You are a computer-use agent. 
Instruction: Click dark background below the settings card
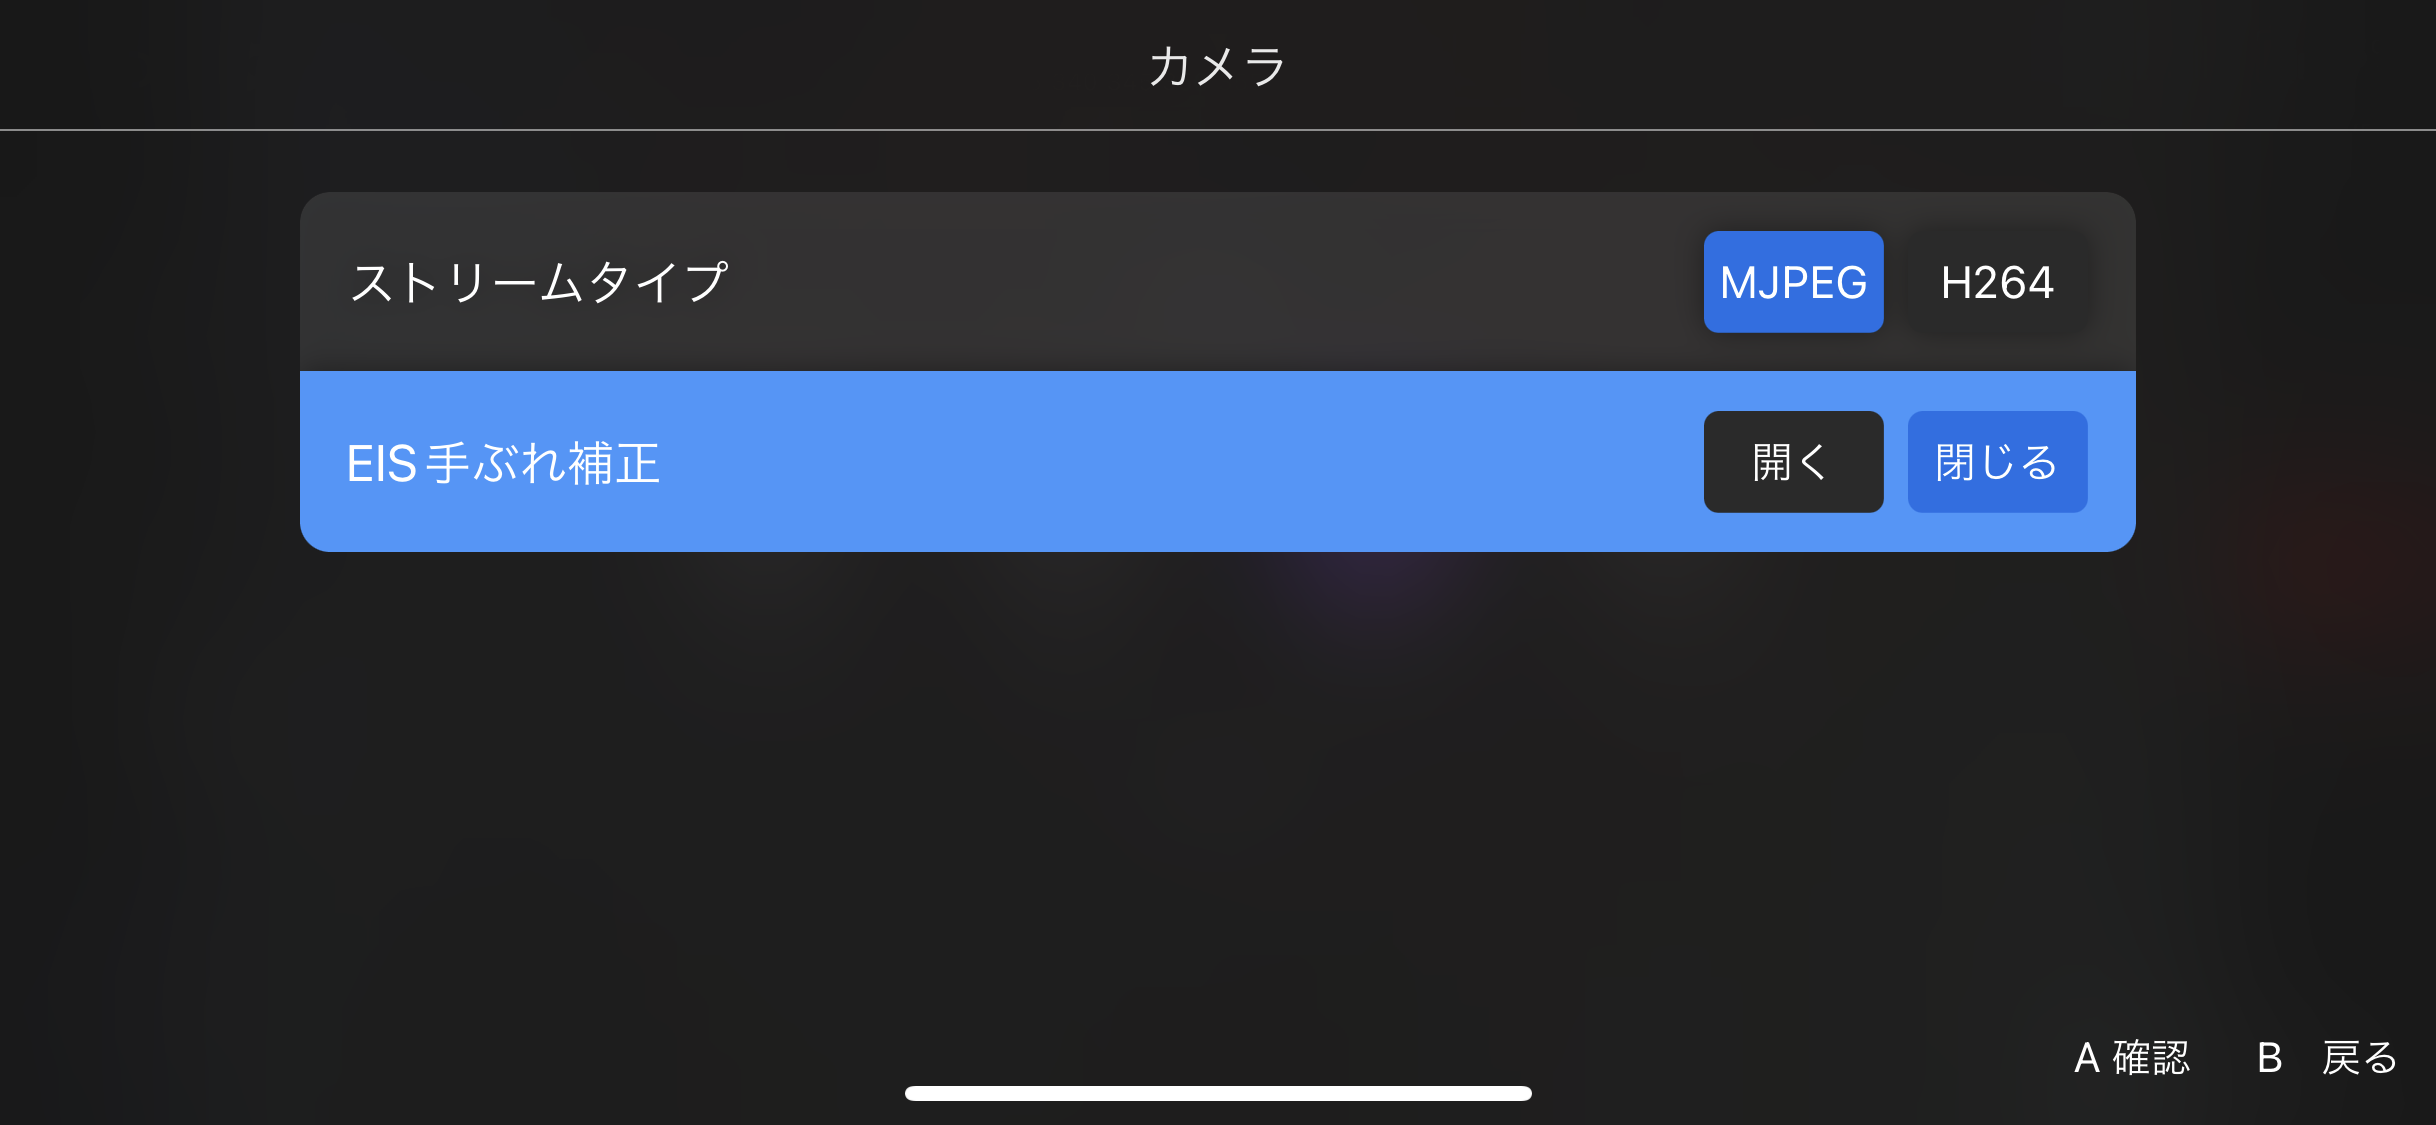coord(1218,800)
